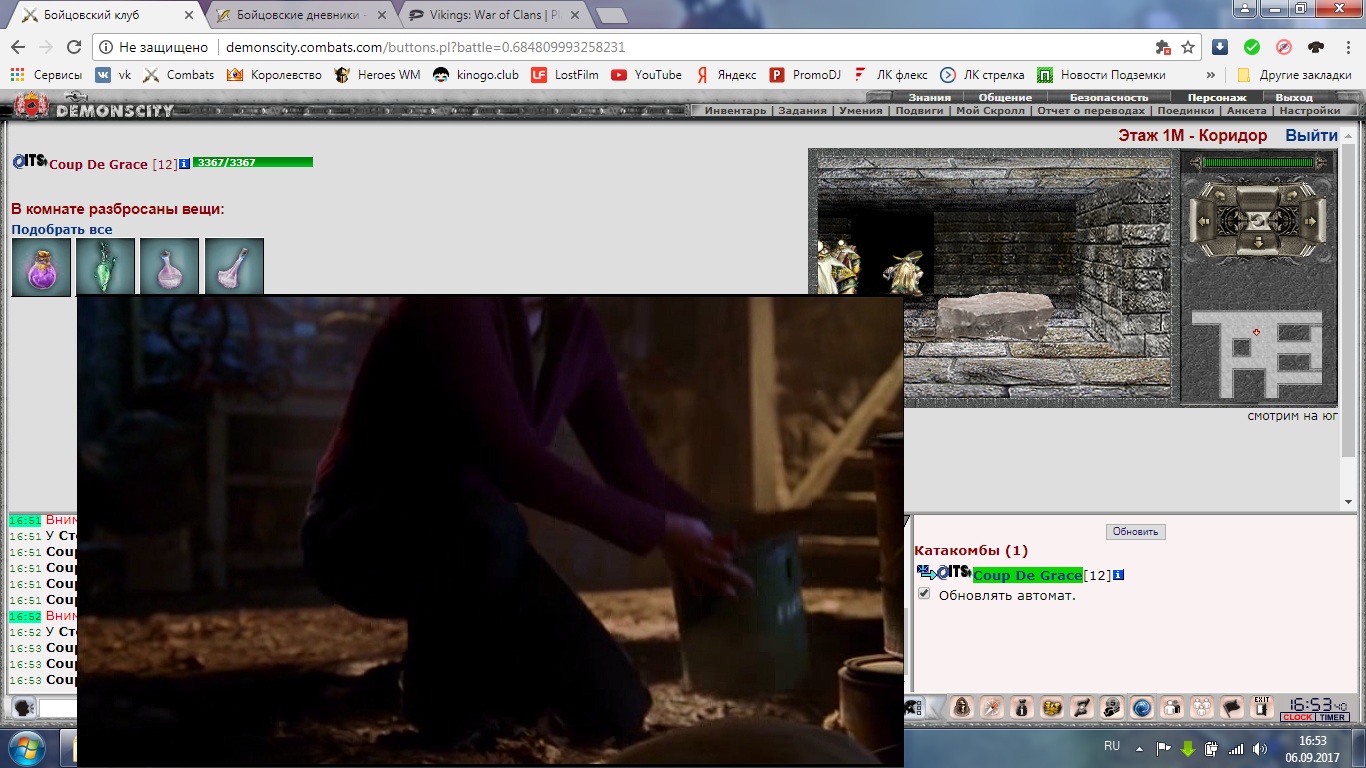Open the Персонаж top menu

point(1217,97)
